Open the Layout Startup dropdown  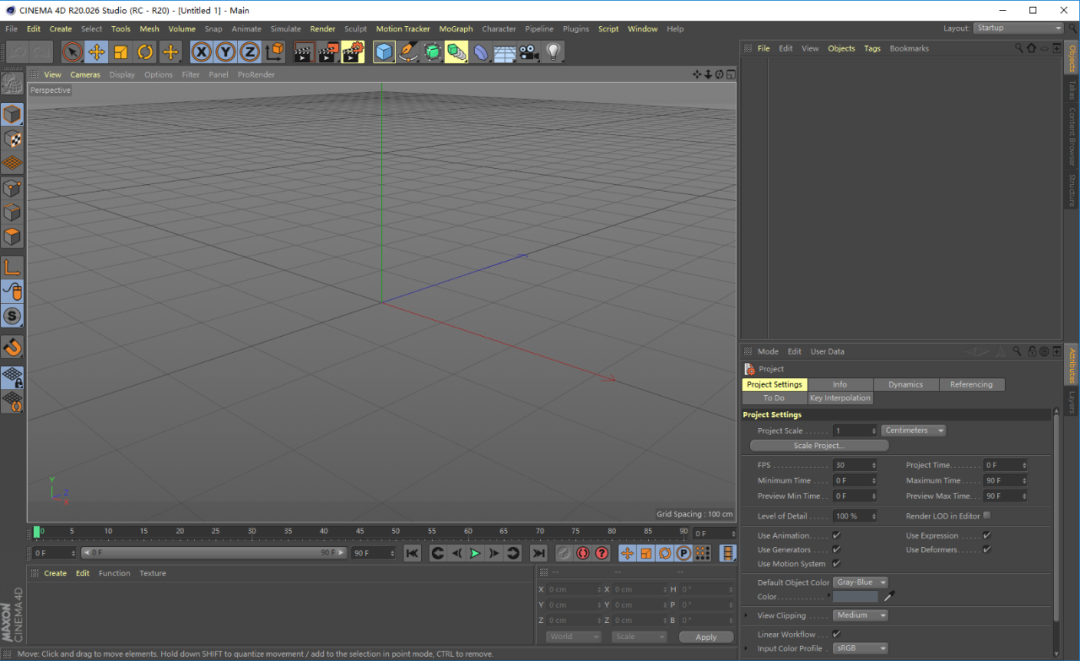(1018, 28)
